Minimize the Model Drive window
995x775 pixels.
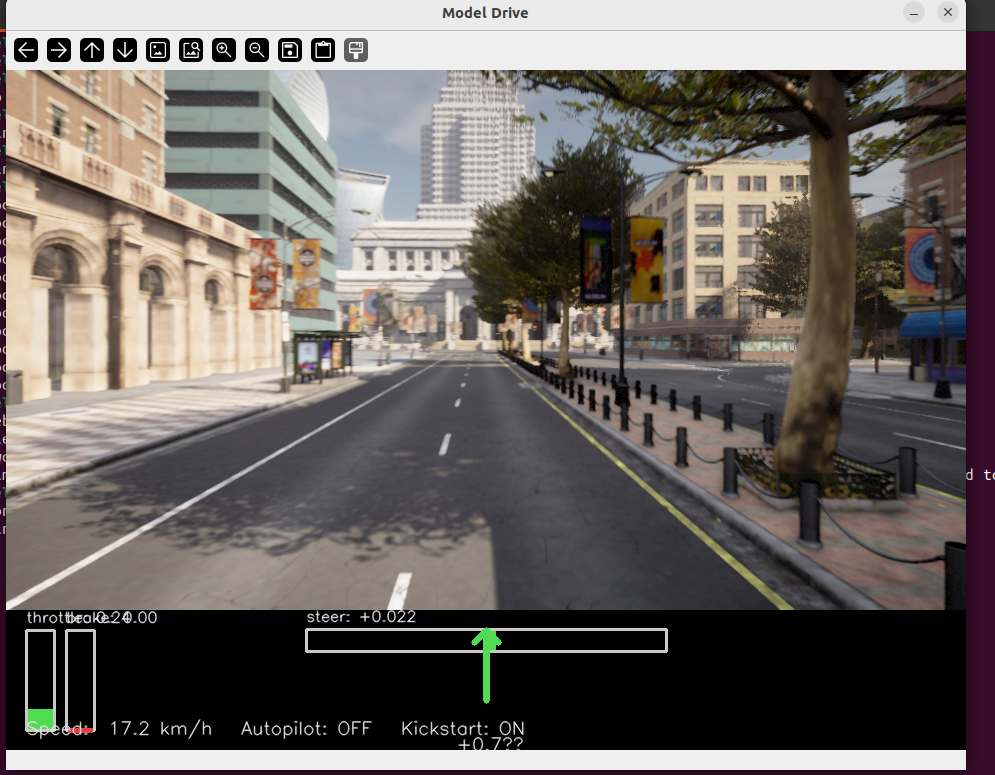click(914, 13)
